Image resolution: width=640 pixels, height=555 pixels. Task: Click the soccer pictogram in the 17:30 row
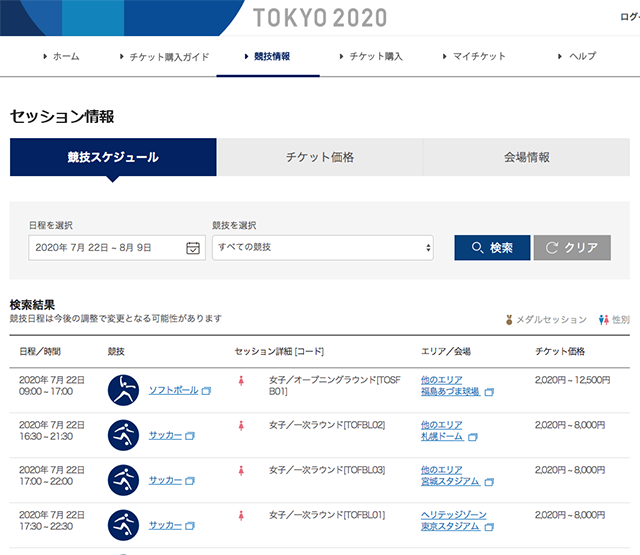click(x=123, y=524)
